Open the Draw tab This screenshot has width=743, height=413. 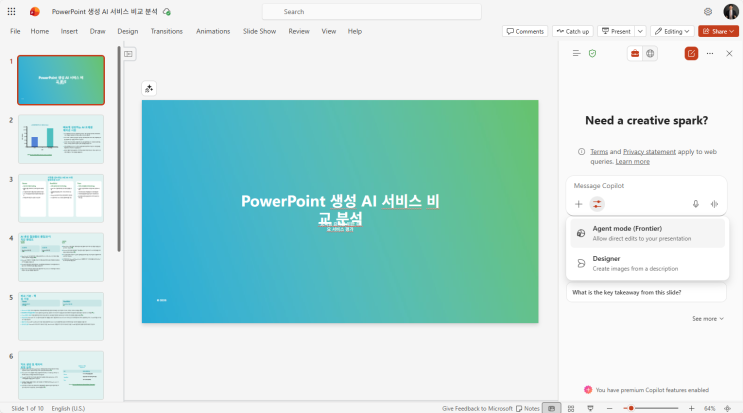pyautogui.click(x=98, y=31)
